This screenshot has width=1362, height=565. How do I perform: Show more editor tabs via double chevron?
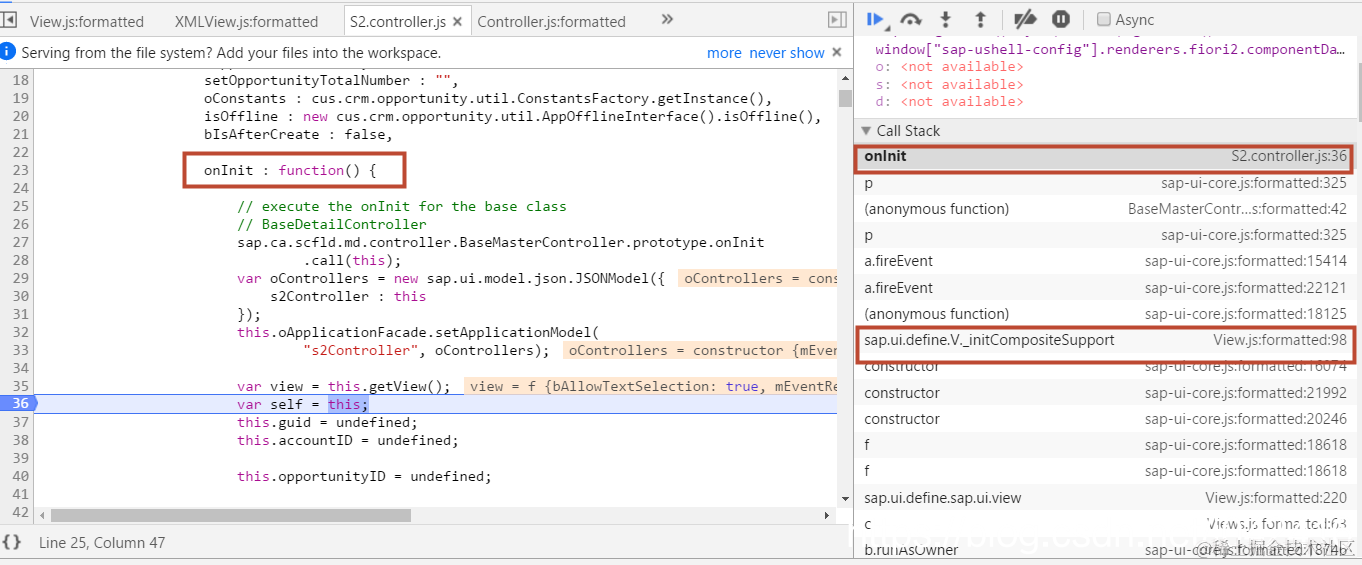click(667, 19)
